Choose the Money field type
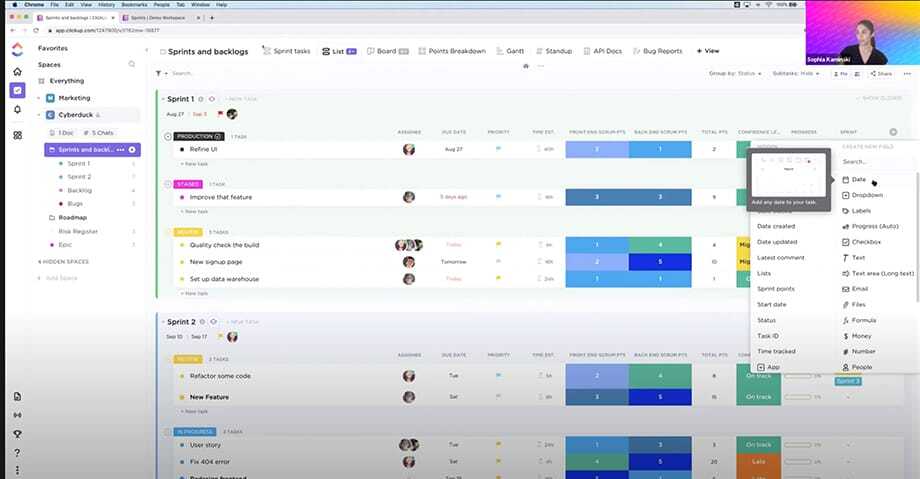This screenshot has height=479, width=920. tap(857, 336)
